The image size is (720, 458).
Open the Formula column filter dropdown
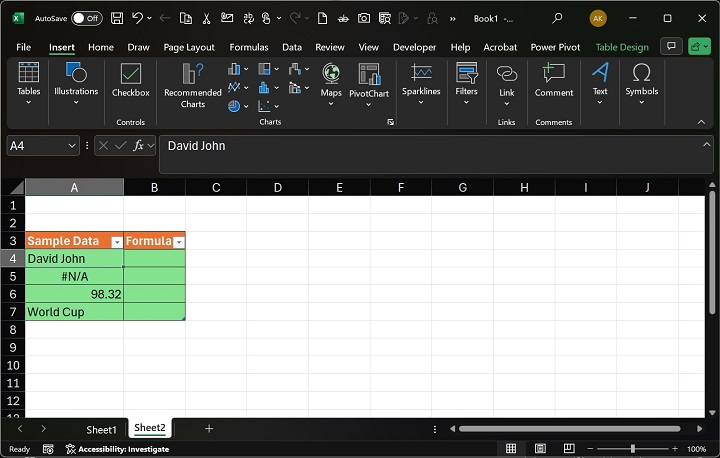pyautogui.click(x=179, y=242)
